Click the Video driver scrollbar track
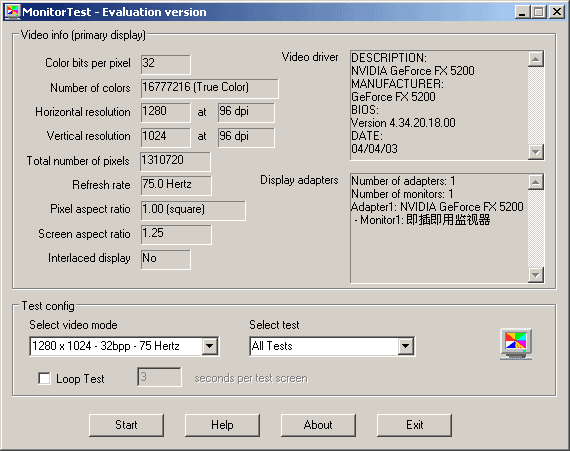The width and height of the screenshot is (570, 451). [x=536, y=105]
